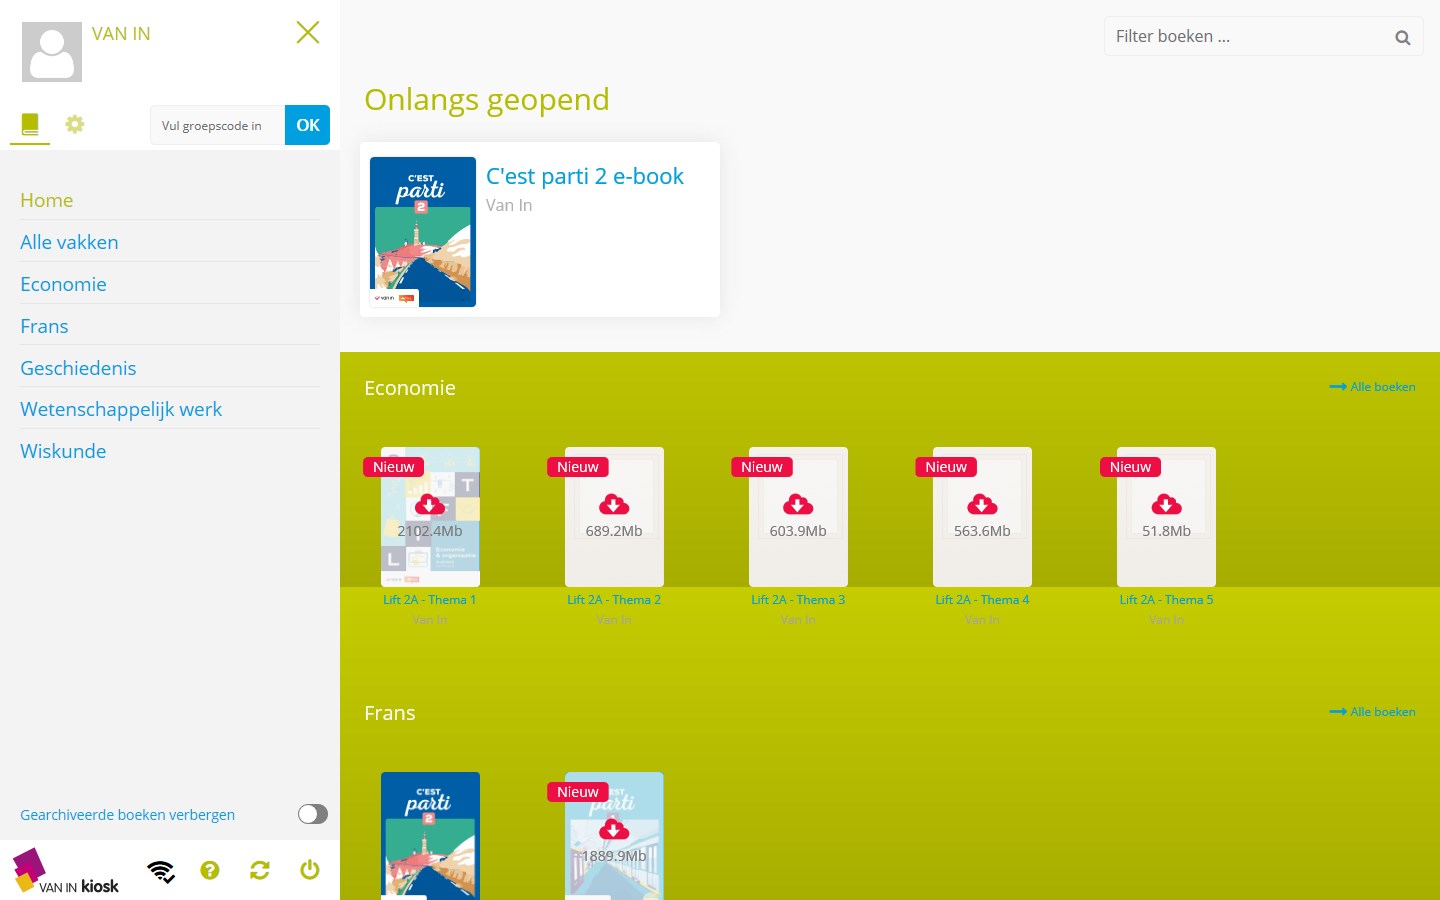The image size is (1440, 900).
Task: Open the books tab icon
Action: (x=30, y=124)
